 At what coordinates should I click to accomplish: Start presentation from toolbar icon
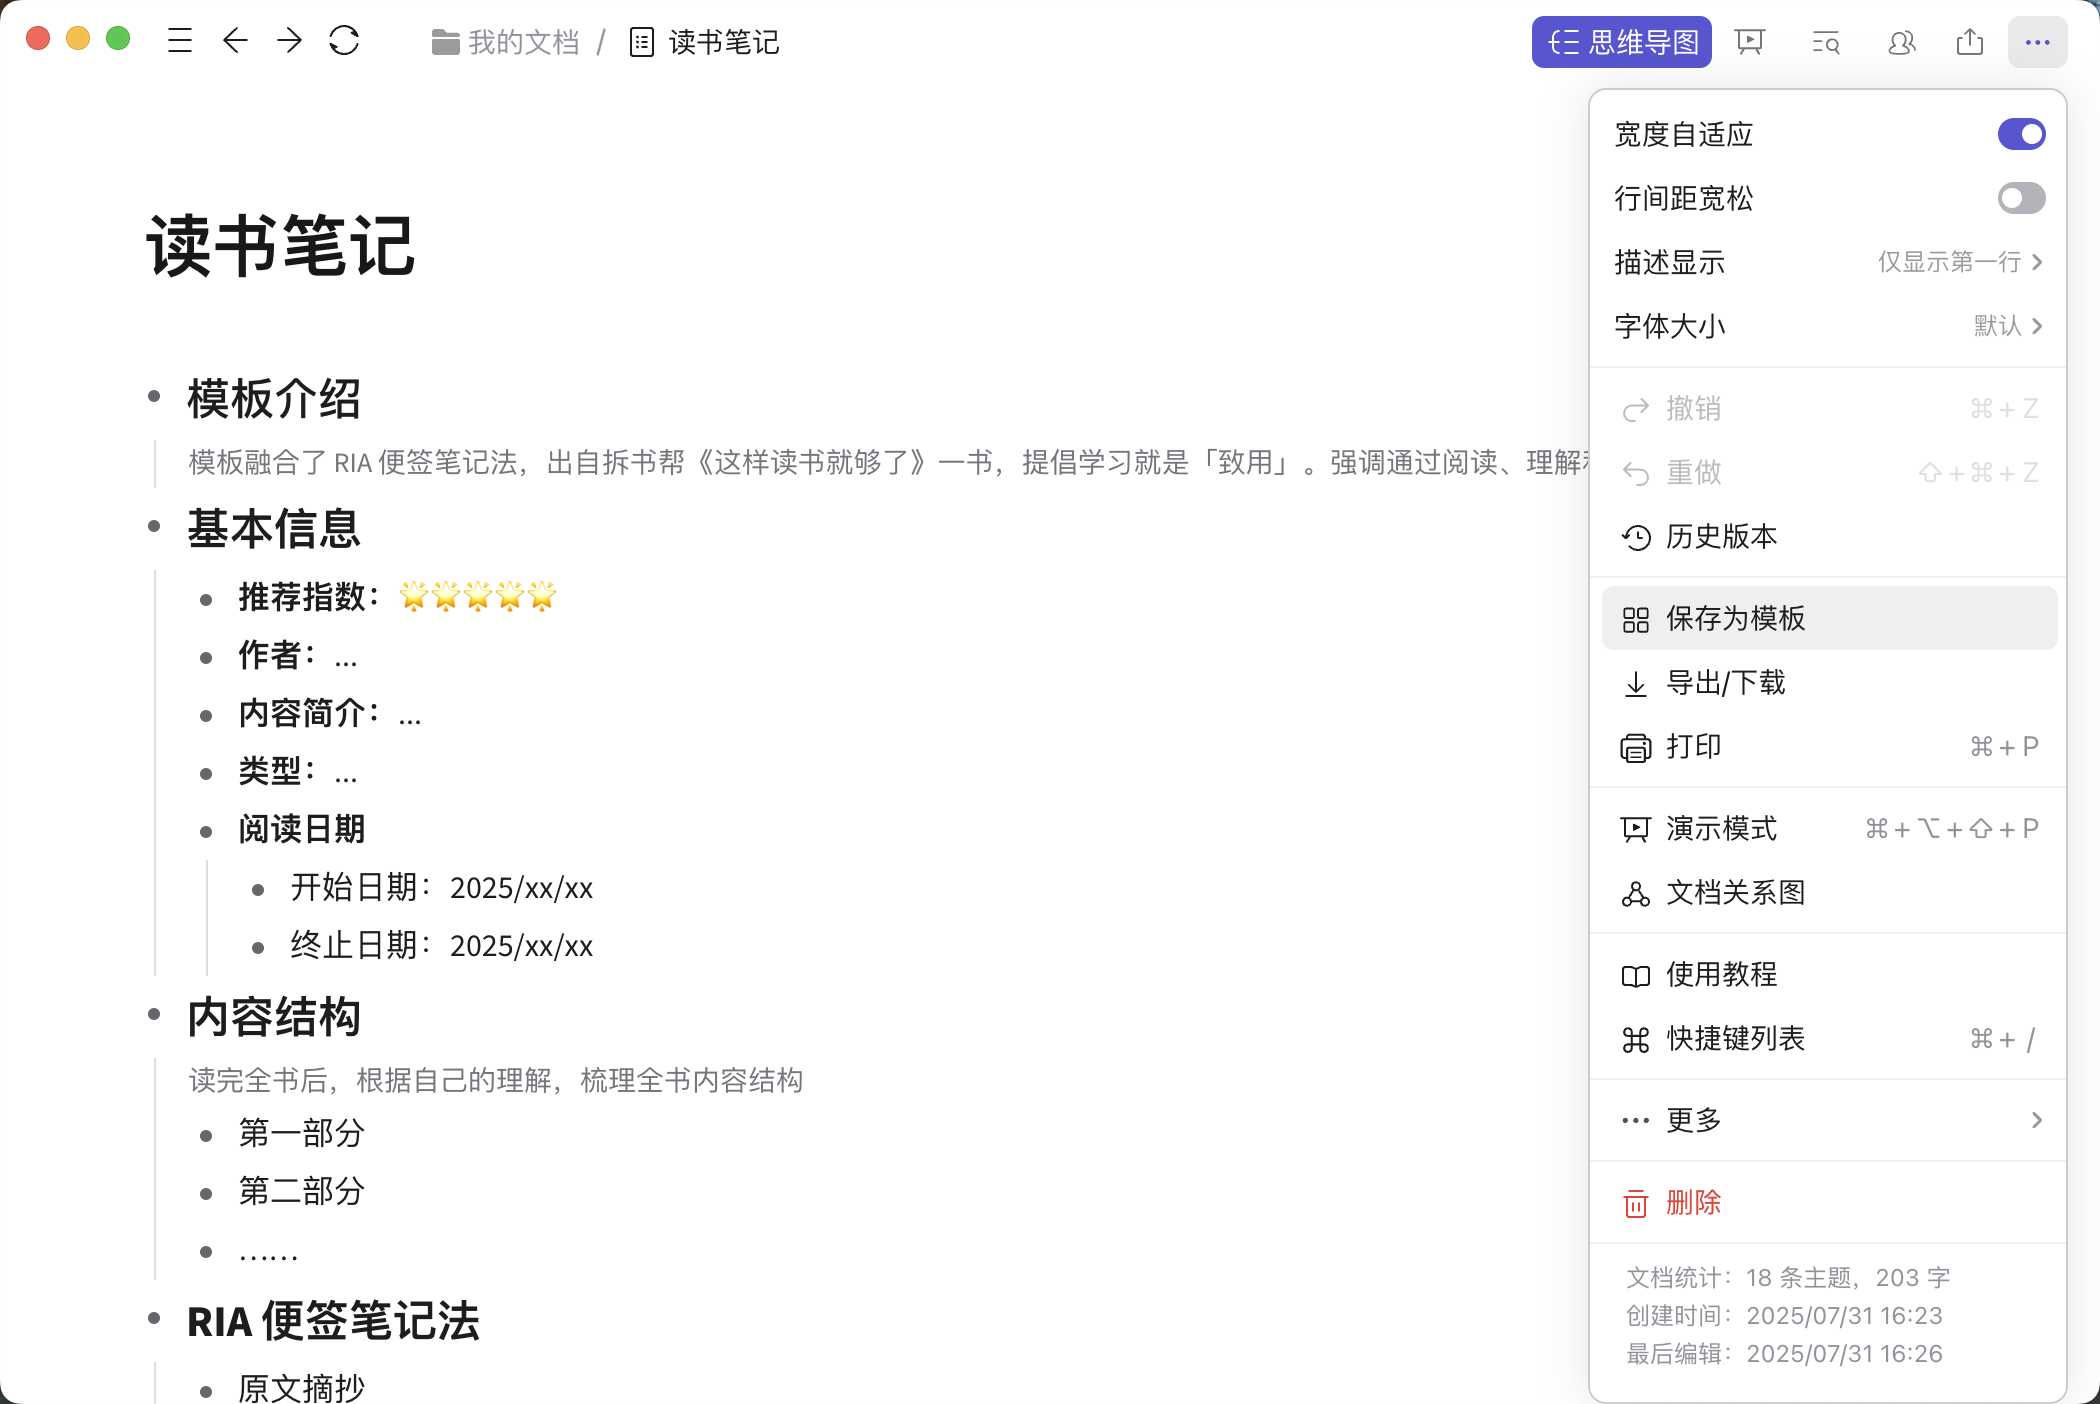(1750, 42)
